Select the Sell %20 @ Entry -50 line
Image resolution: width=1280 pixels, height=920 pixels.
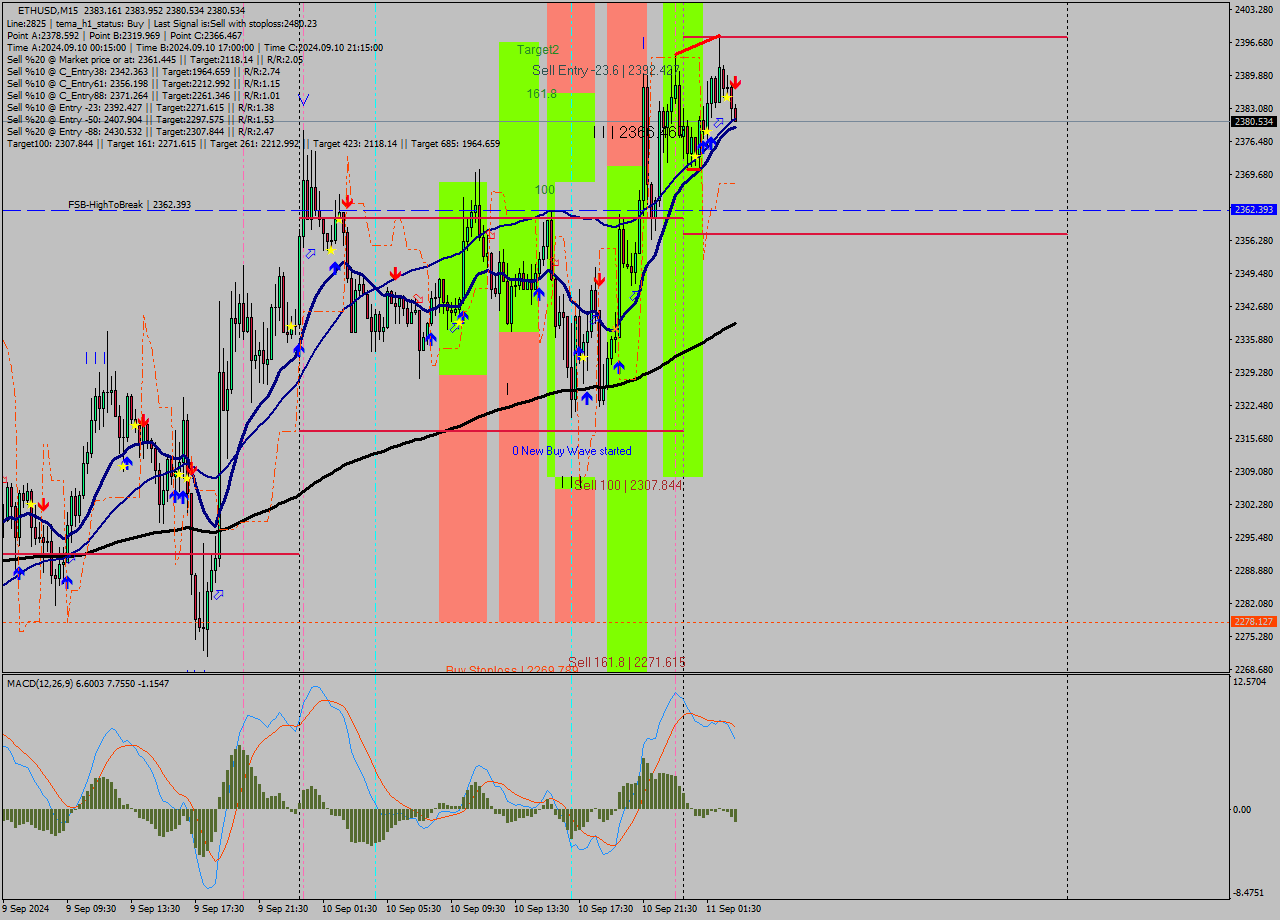coord(140,119)
